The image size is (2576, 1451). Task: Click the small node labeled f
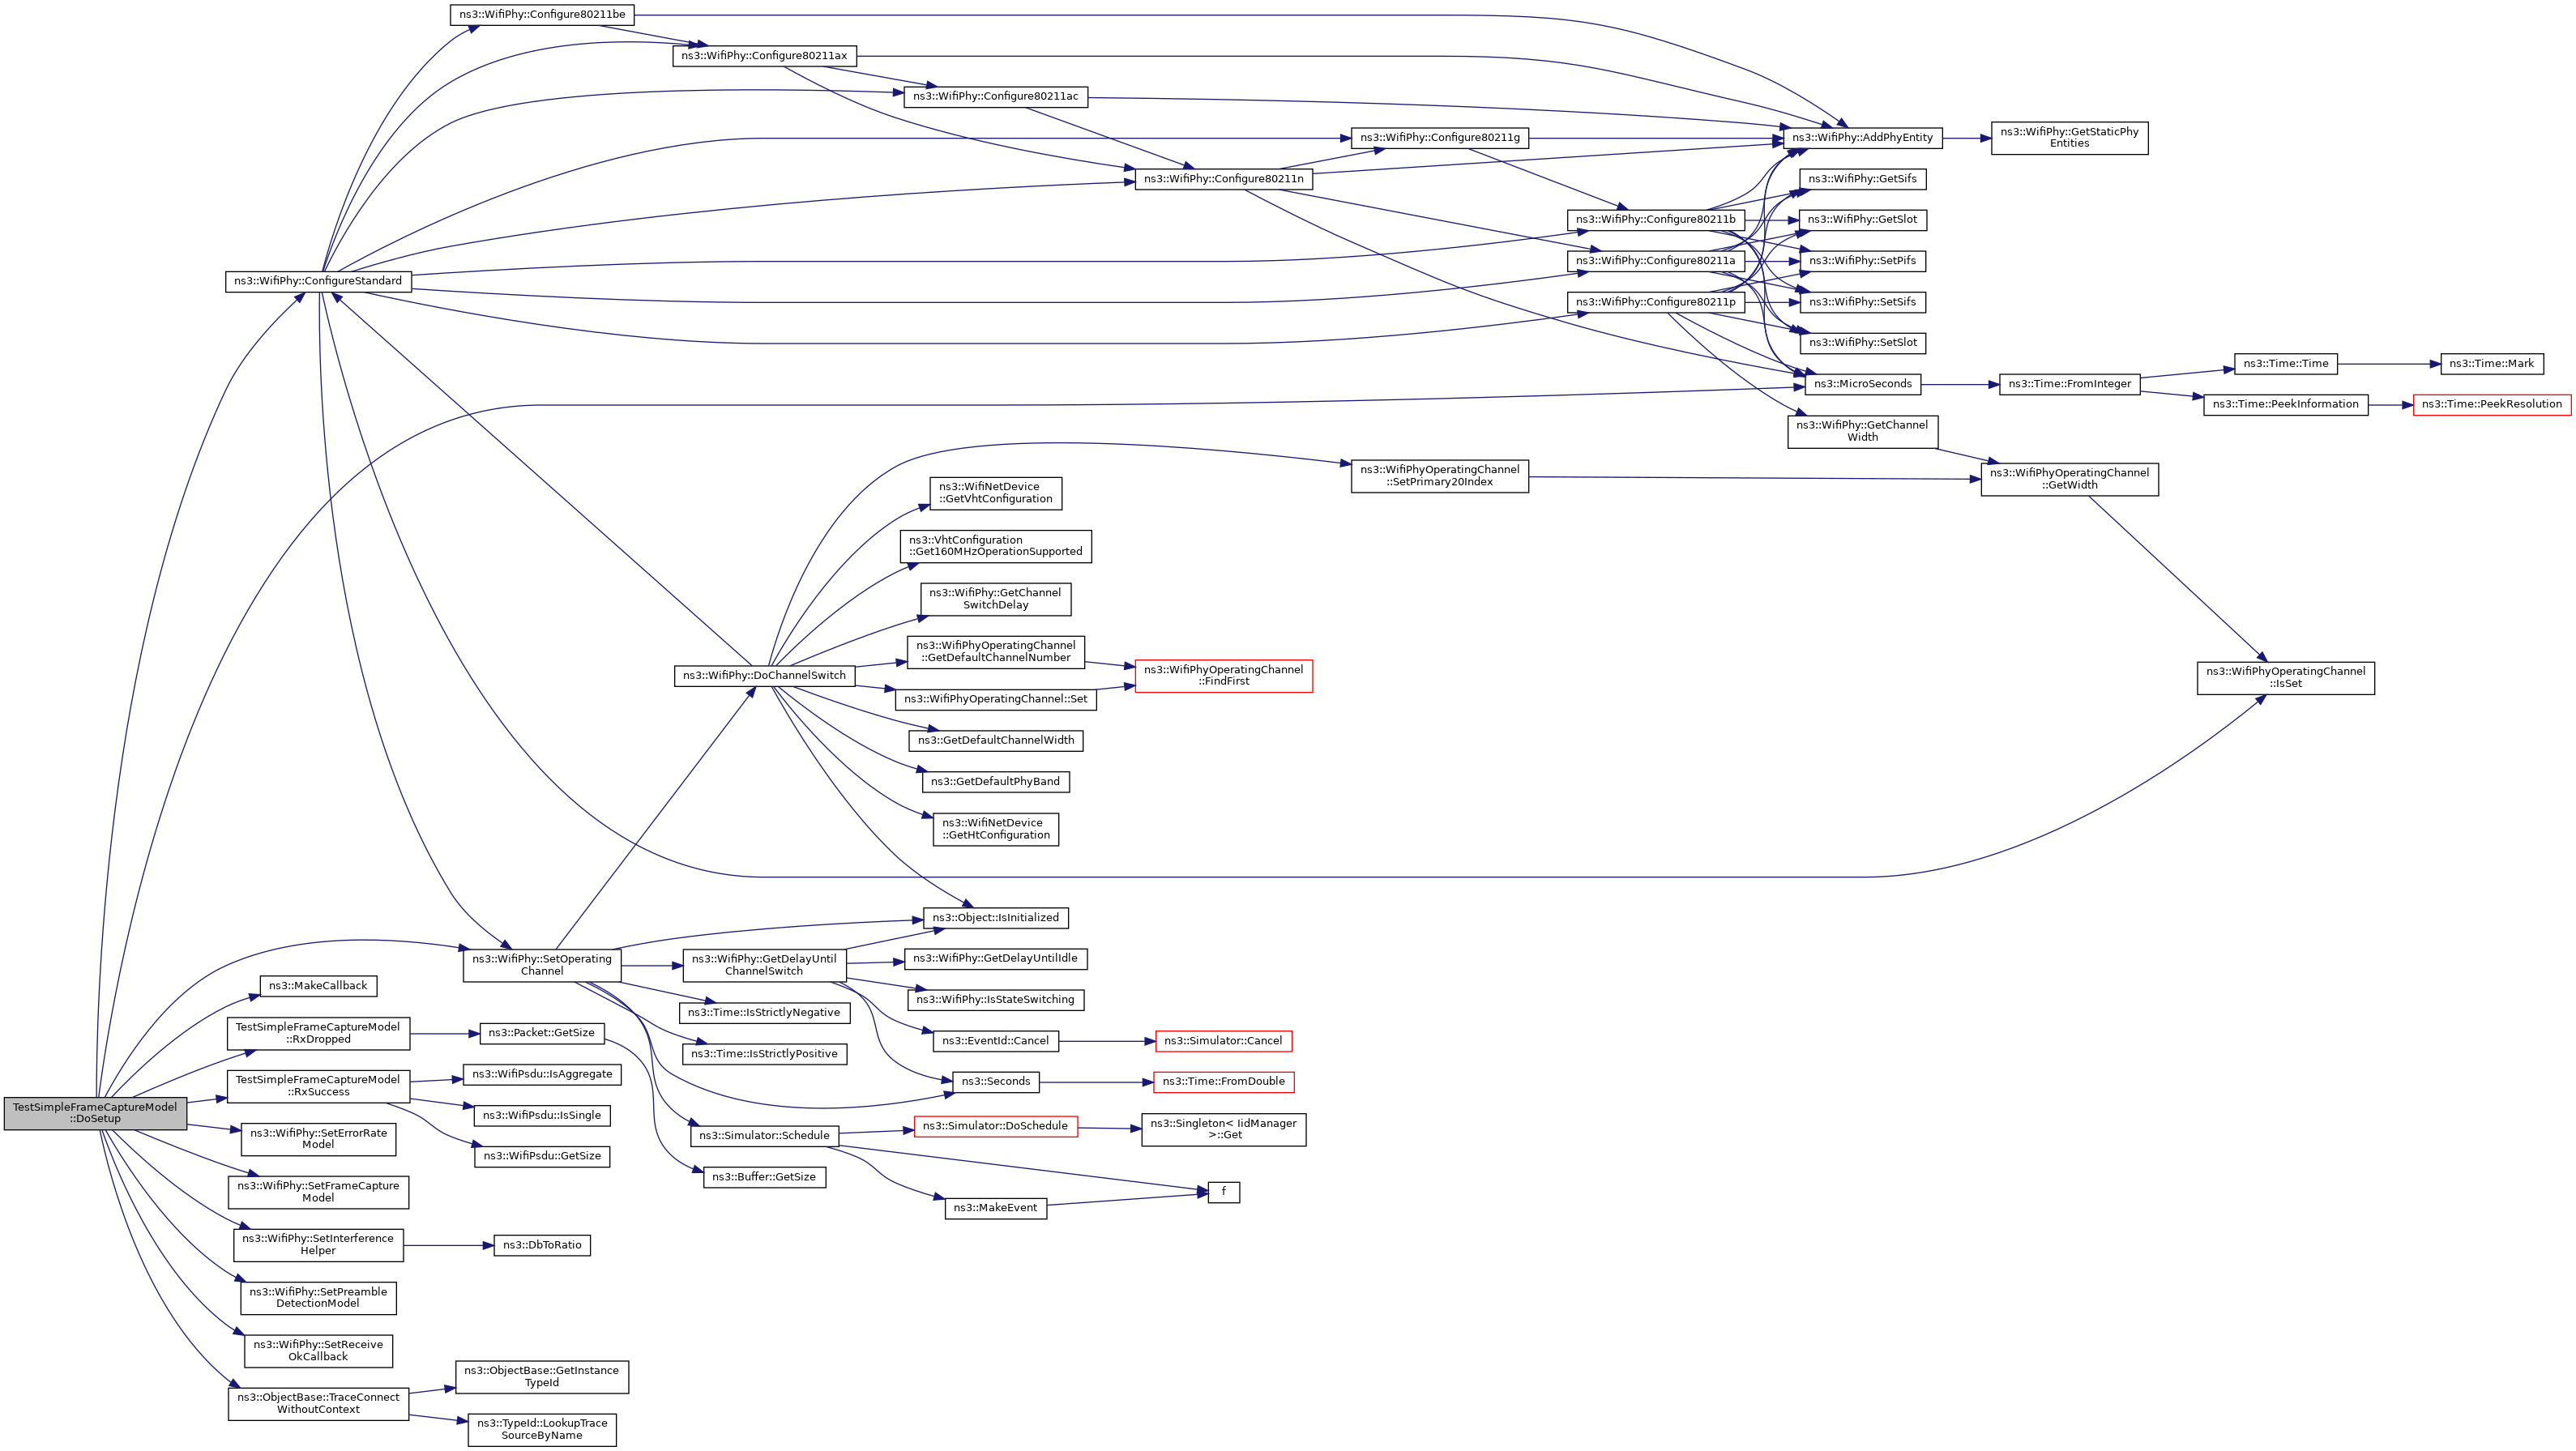tap(1223, 1192)
